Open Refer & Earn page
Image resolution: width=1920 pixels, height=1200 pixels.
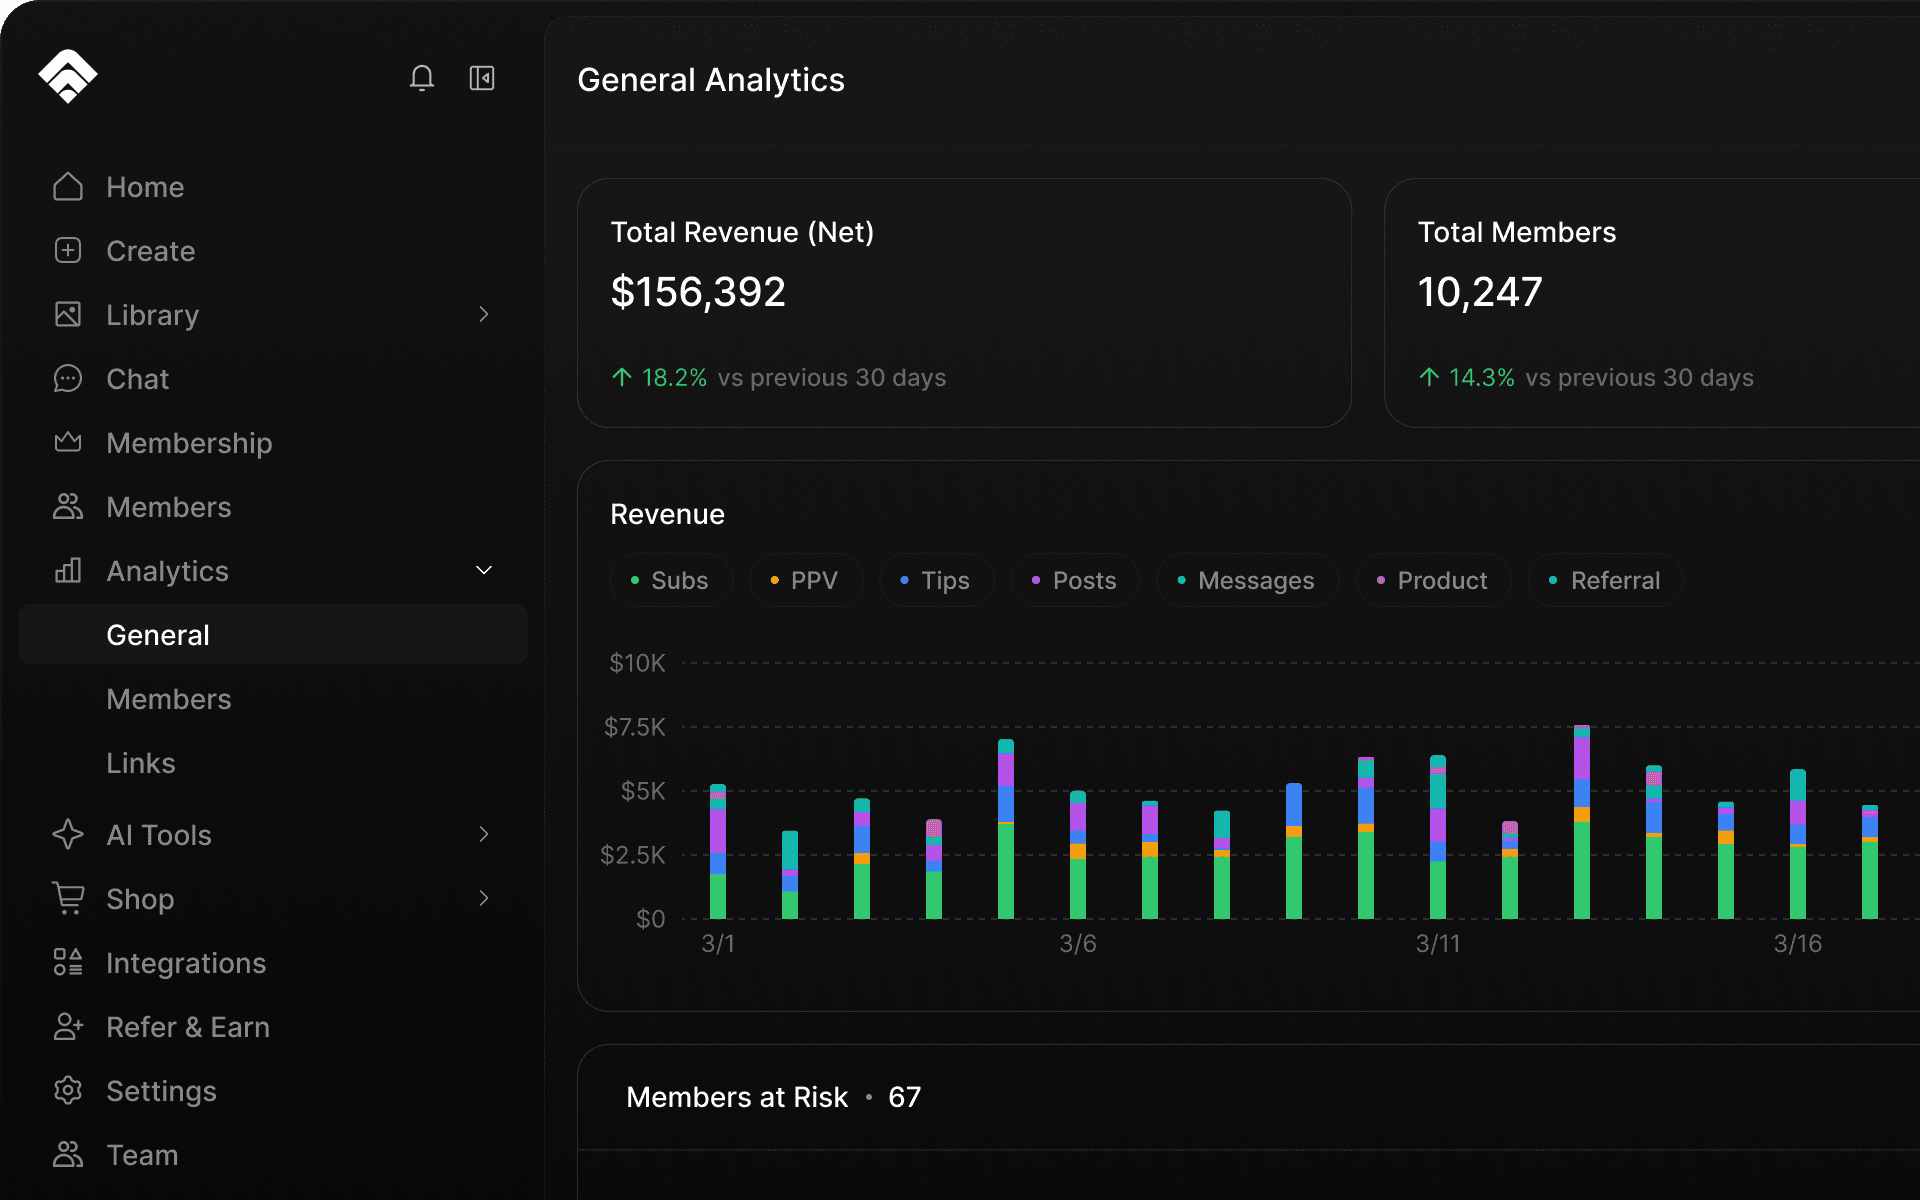[x=273, y=1027]
